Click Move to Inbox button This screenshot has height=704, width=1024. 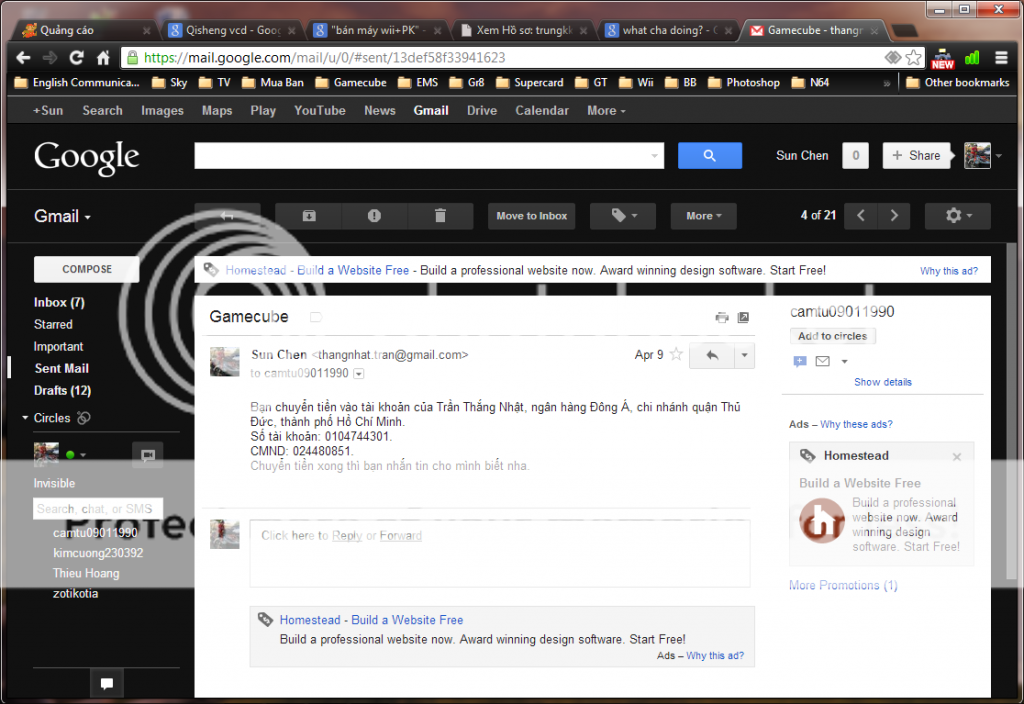point(532,216)
